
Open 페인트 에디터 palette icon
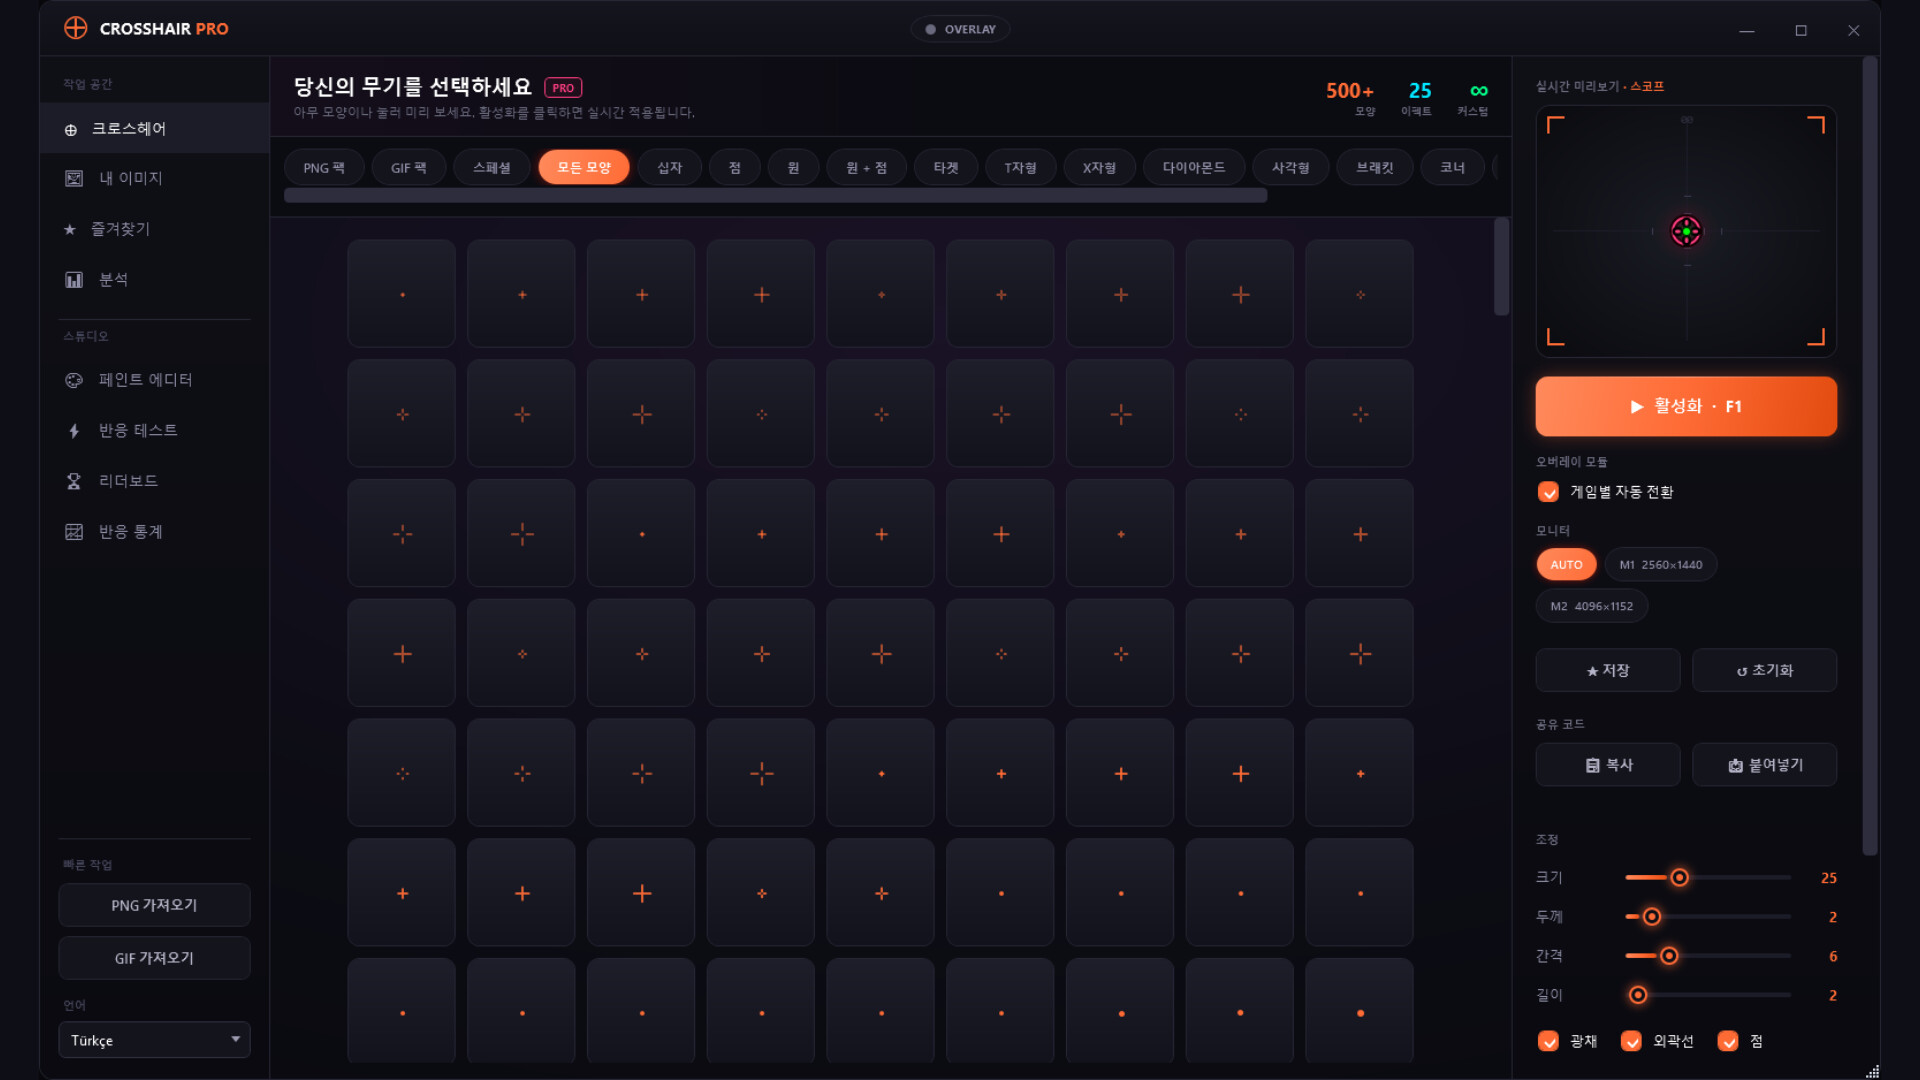(74, 380)
